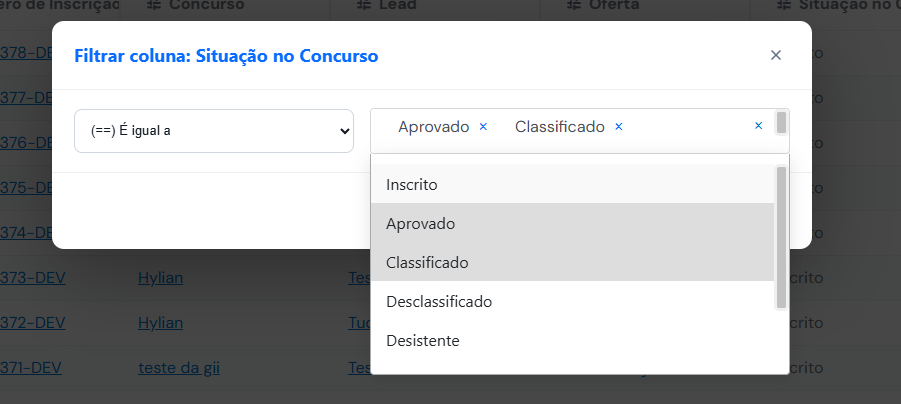The width and height of the screenshot is (901, 404).
Task: Remove the Classificado tag from filter
Action: [x=619, y=127]
